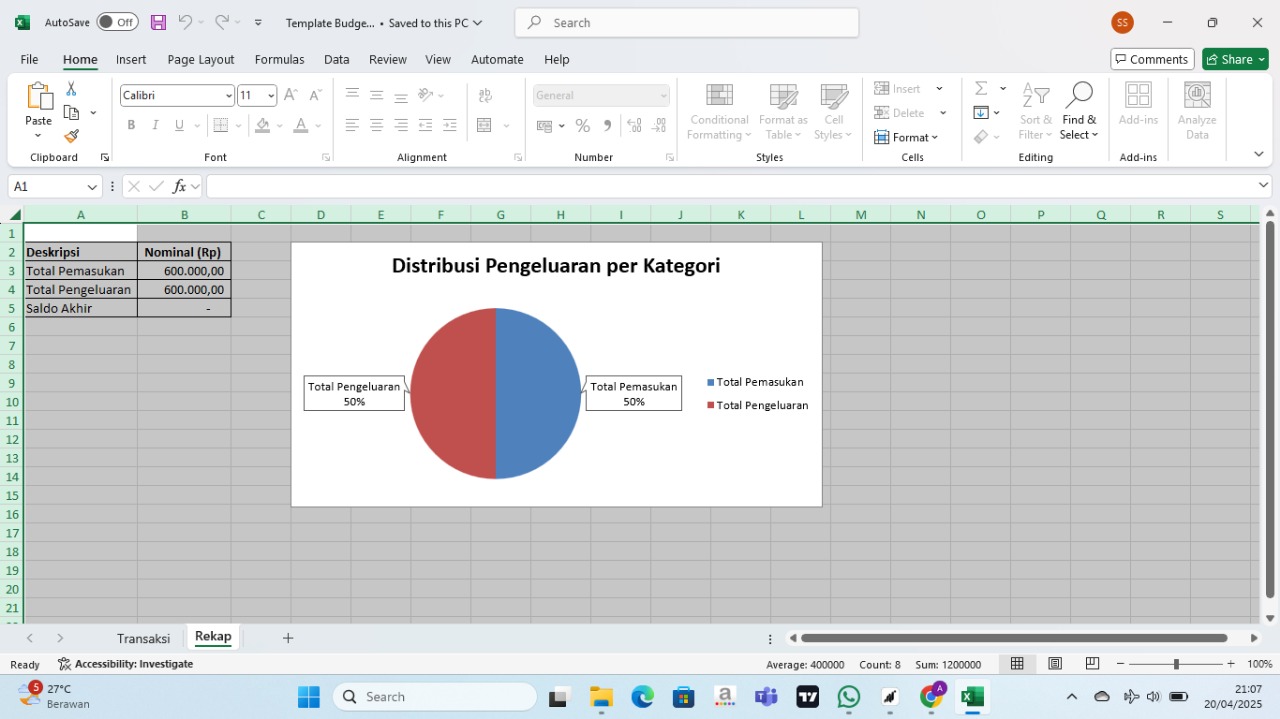Open the Insert ribbon tab
1280x719 pixels.
(131, 60)
